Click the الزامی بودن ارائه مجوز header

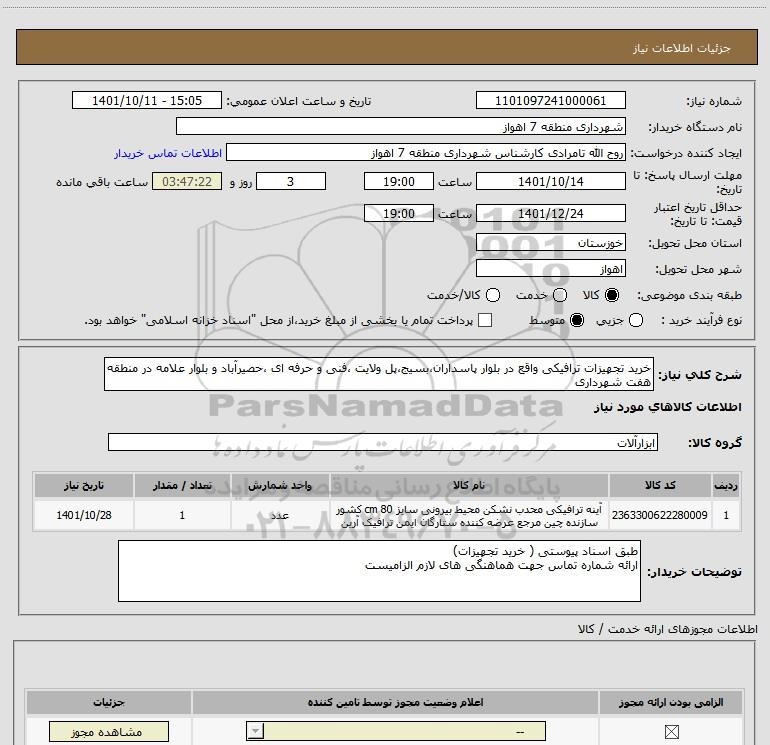point(671,702)
